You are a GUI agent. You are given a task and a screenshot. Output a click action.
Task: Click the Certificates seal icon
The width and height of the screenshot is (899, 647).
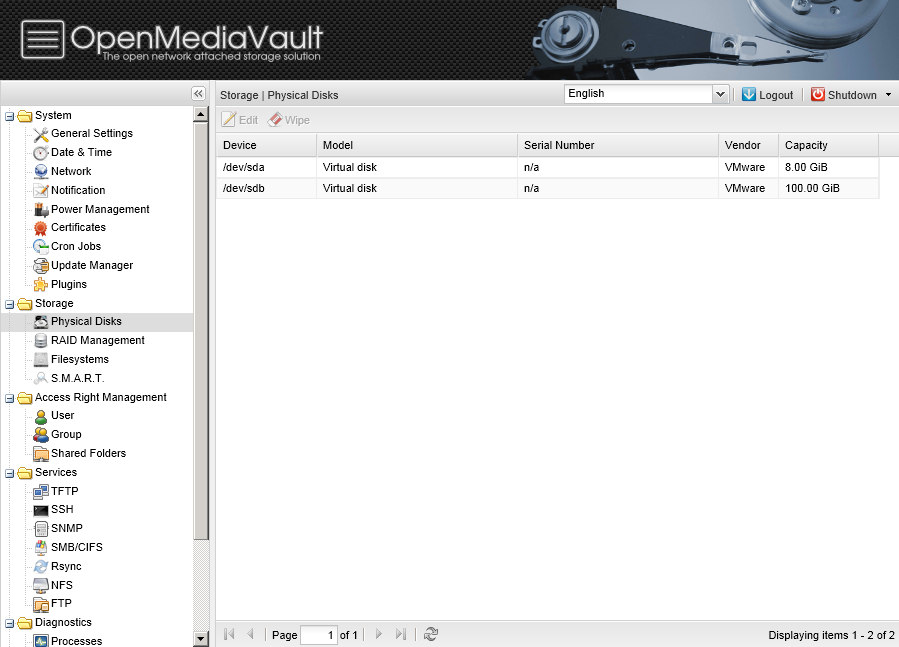pyautogui.click(x=41, y=228)
